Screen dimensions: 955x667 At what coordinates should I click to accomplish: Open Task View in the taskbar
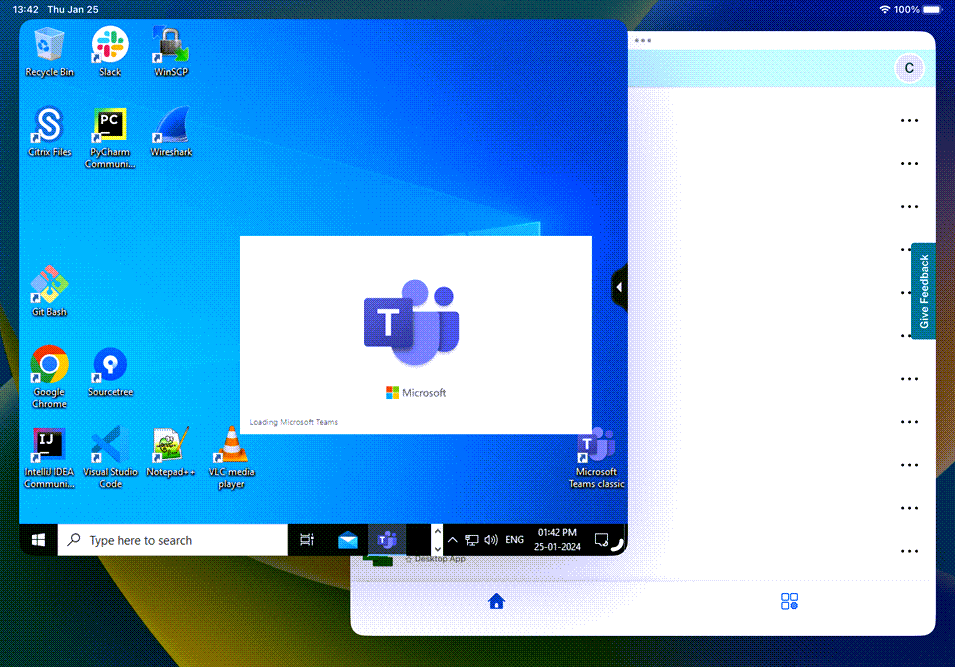[x=307, y=540]
